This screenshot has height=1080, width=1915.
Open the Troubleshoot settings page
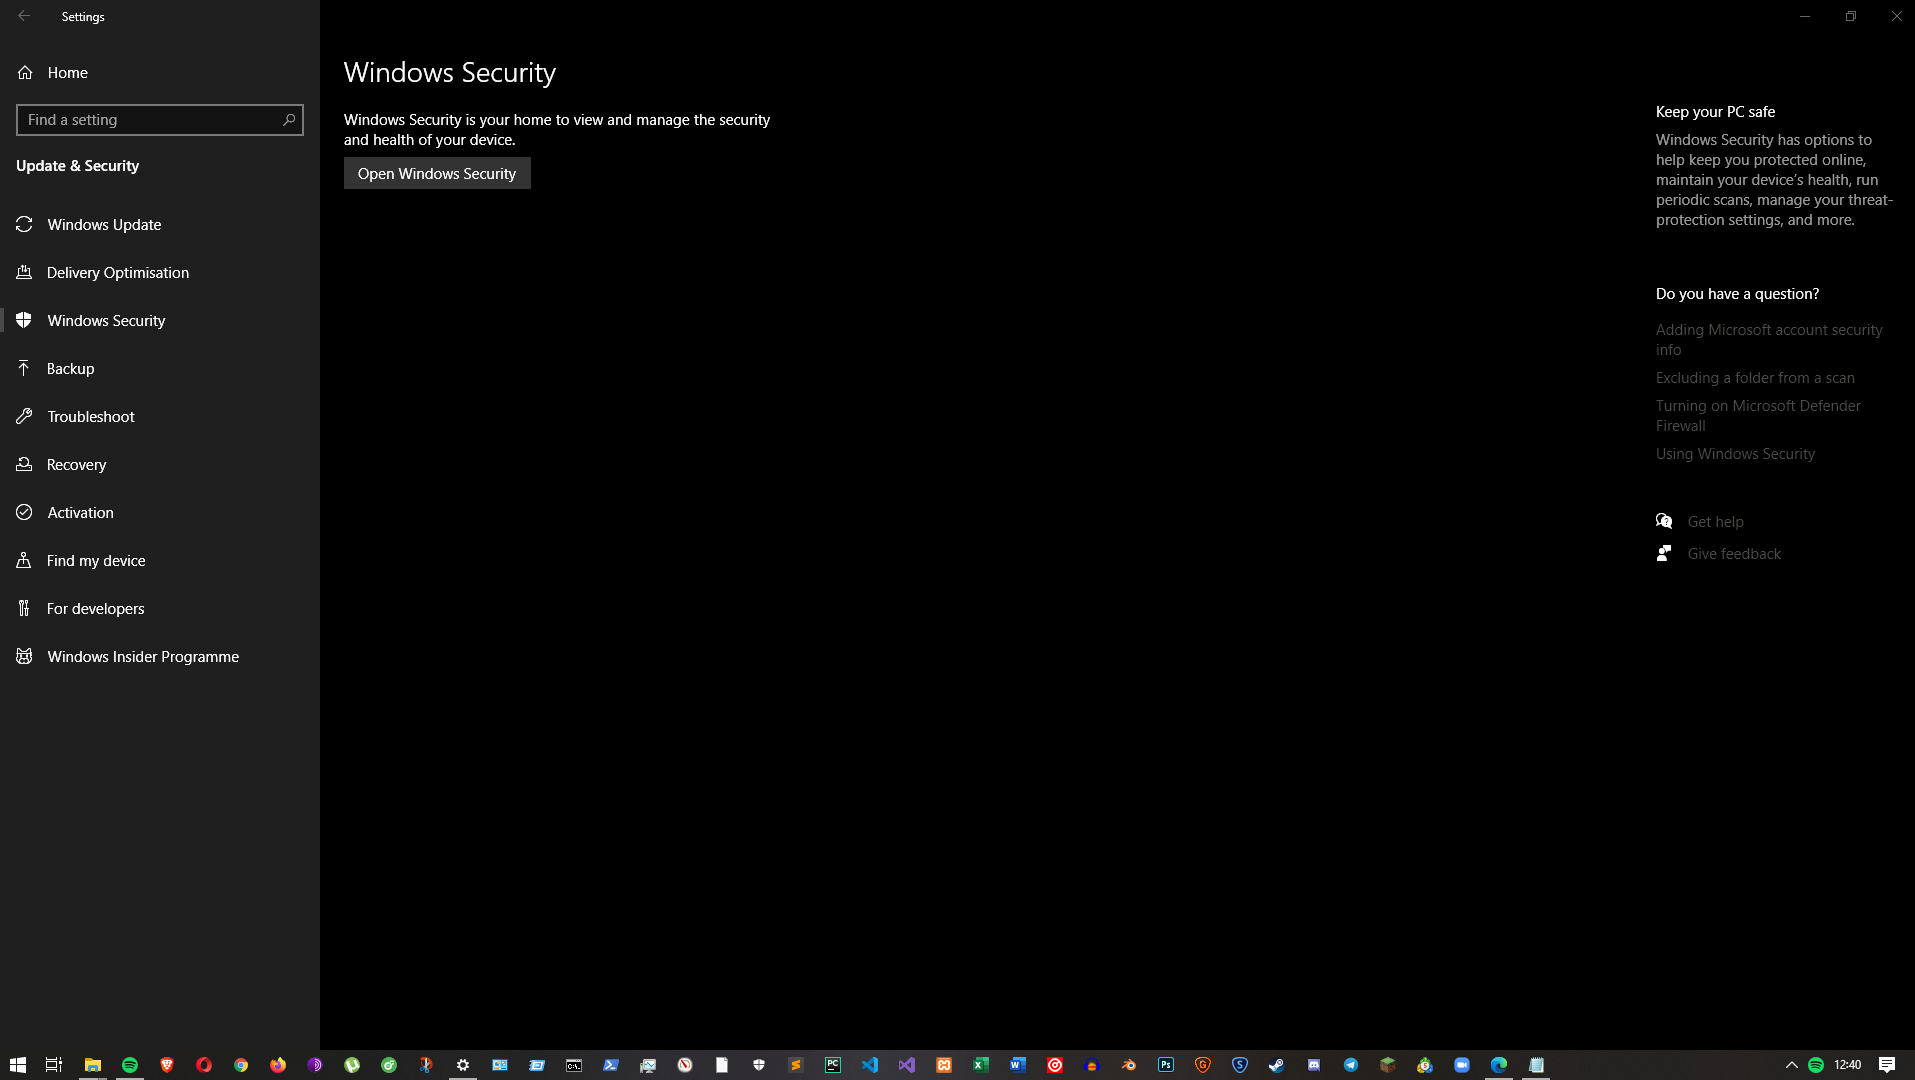[x=160, y=416]
